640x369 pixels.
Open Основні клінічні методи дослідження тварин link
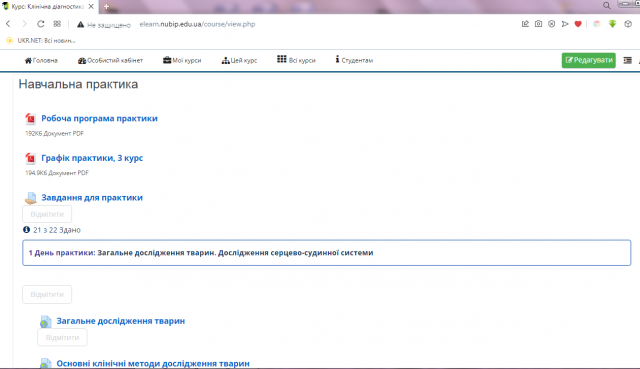(x=153, y=363)
